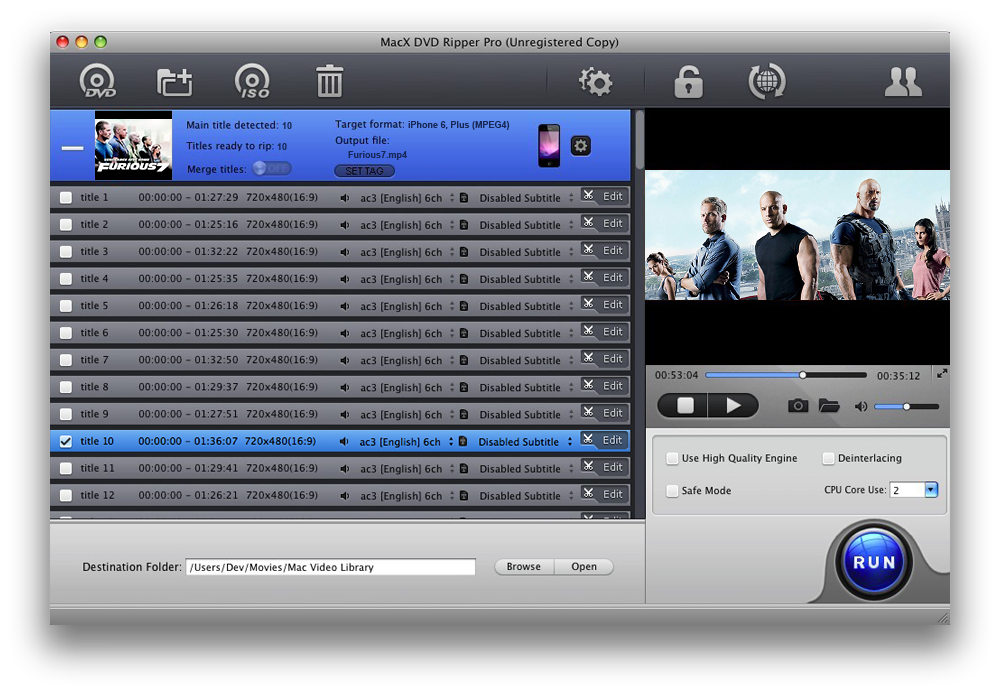Collapse the movie with the minus icon
The image size is (1000, 693).
(x=72, y=148)
